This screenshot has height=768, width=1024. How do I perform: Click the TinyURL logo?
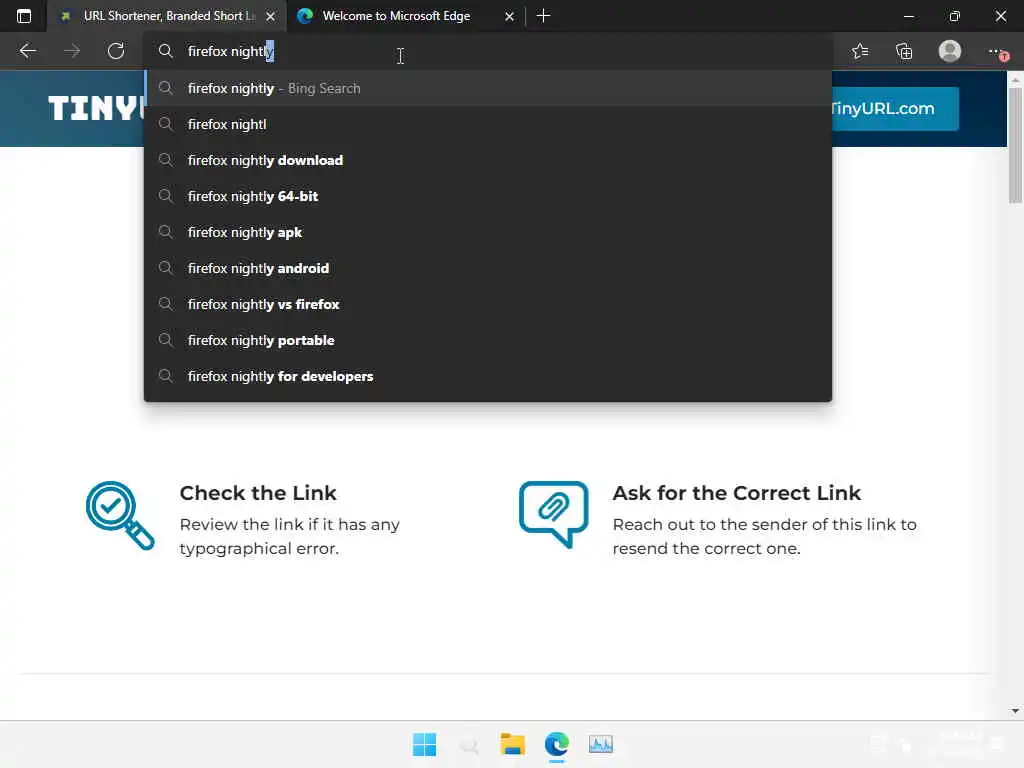tap(96, 108)
